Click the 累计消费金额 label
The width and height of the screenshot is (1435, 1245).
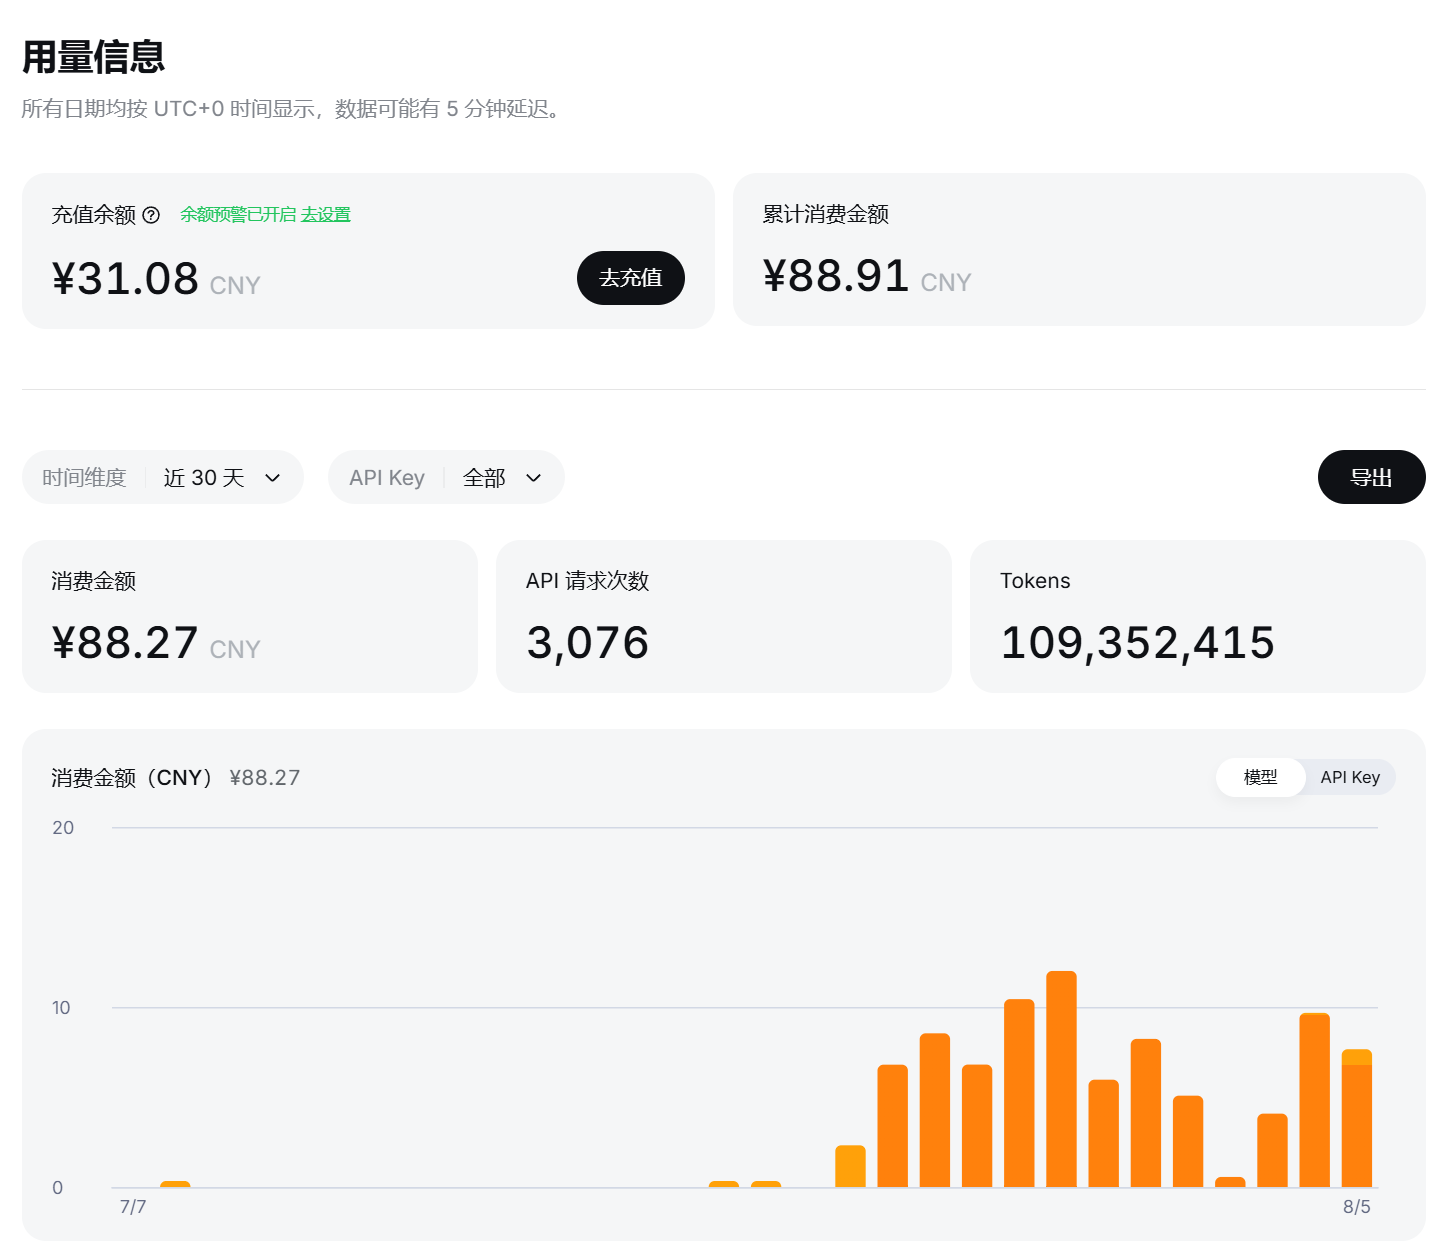[826, 214]
